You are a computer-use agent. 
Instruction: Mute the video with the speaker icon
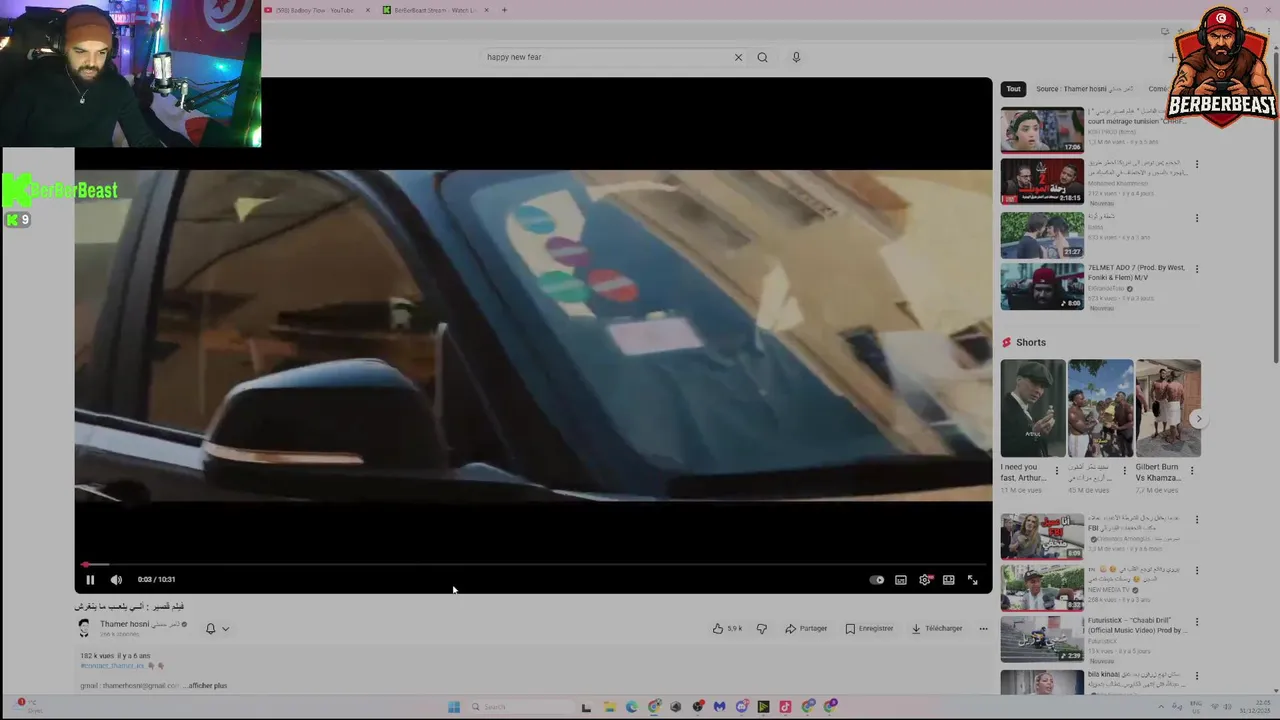tap(116, 580)
